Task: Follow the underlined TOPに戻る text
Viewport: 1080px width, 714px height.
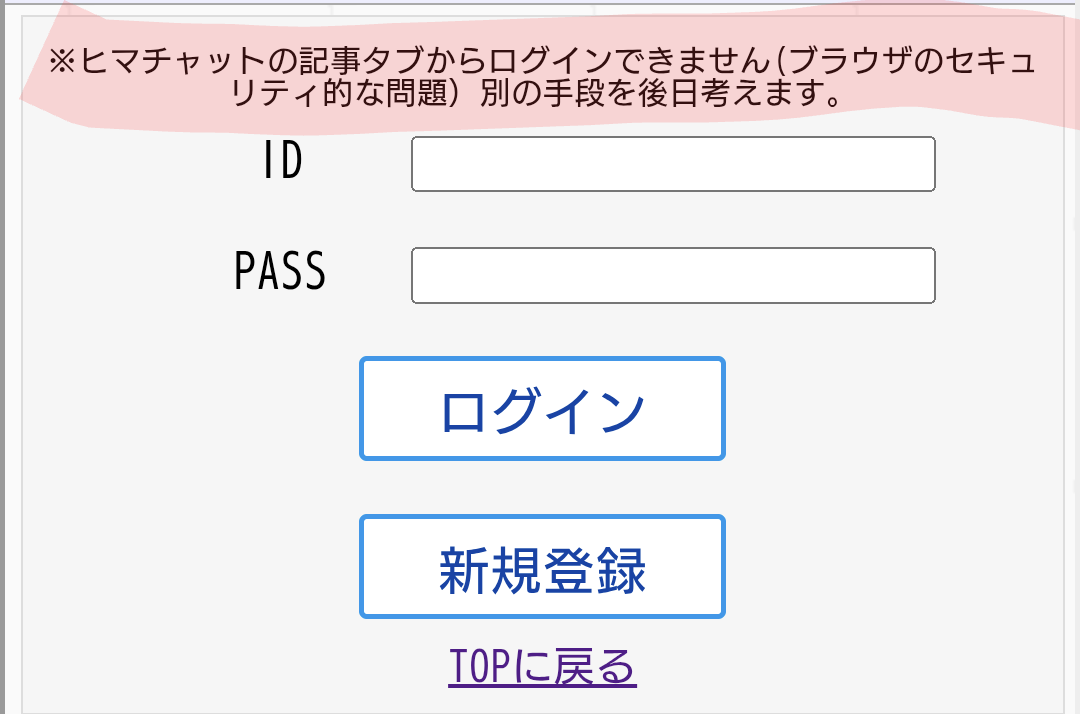Action: click(542, 667)
